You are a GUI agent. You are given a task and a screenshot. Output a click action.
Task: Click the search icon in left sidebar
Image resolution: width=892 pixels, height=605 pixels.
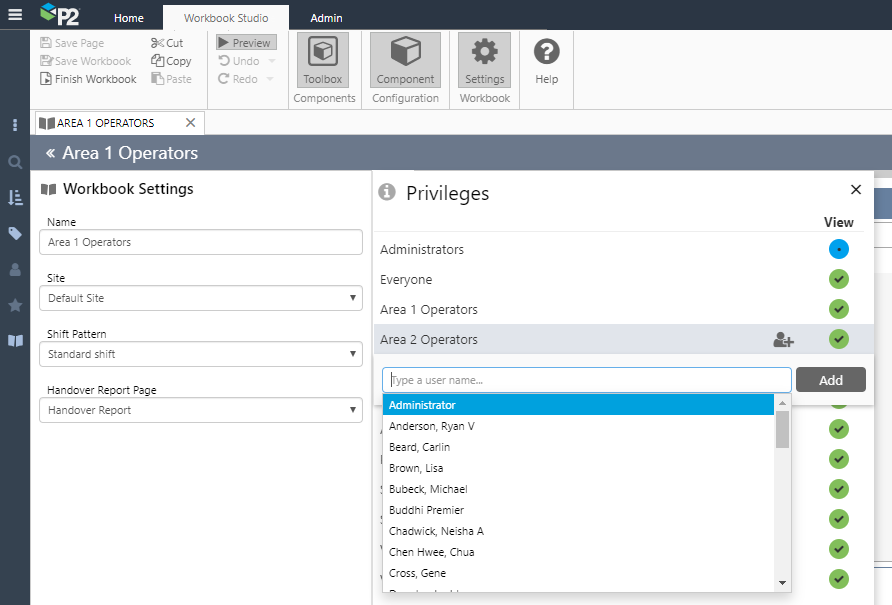[15, 162]
